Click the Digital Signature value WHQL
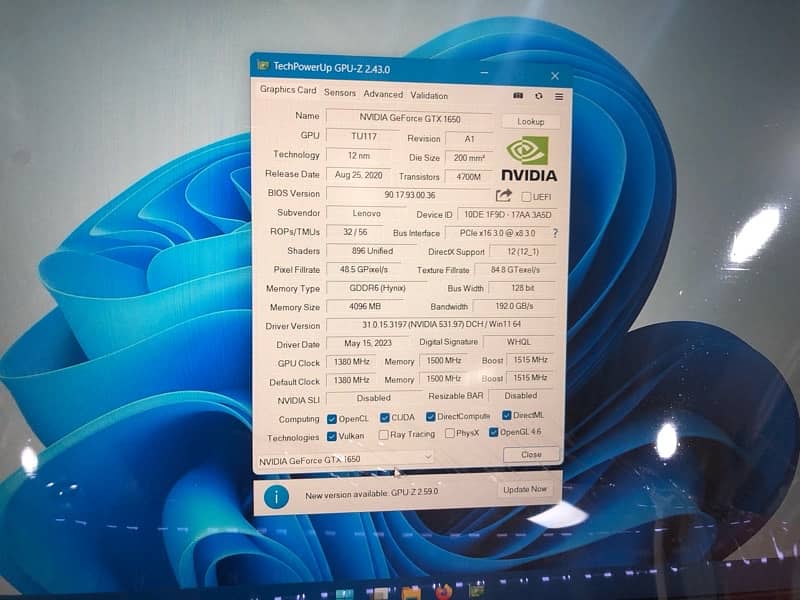The width and height of the screenshot is (800, 600). (x=519, y=342)
